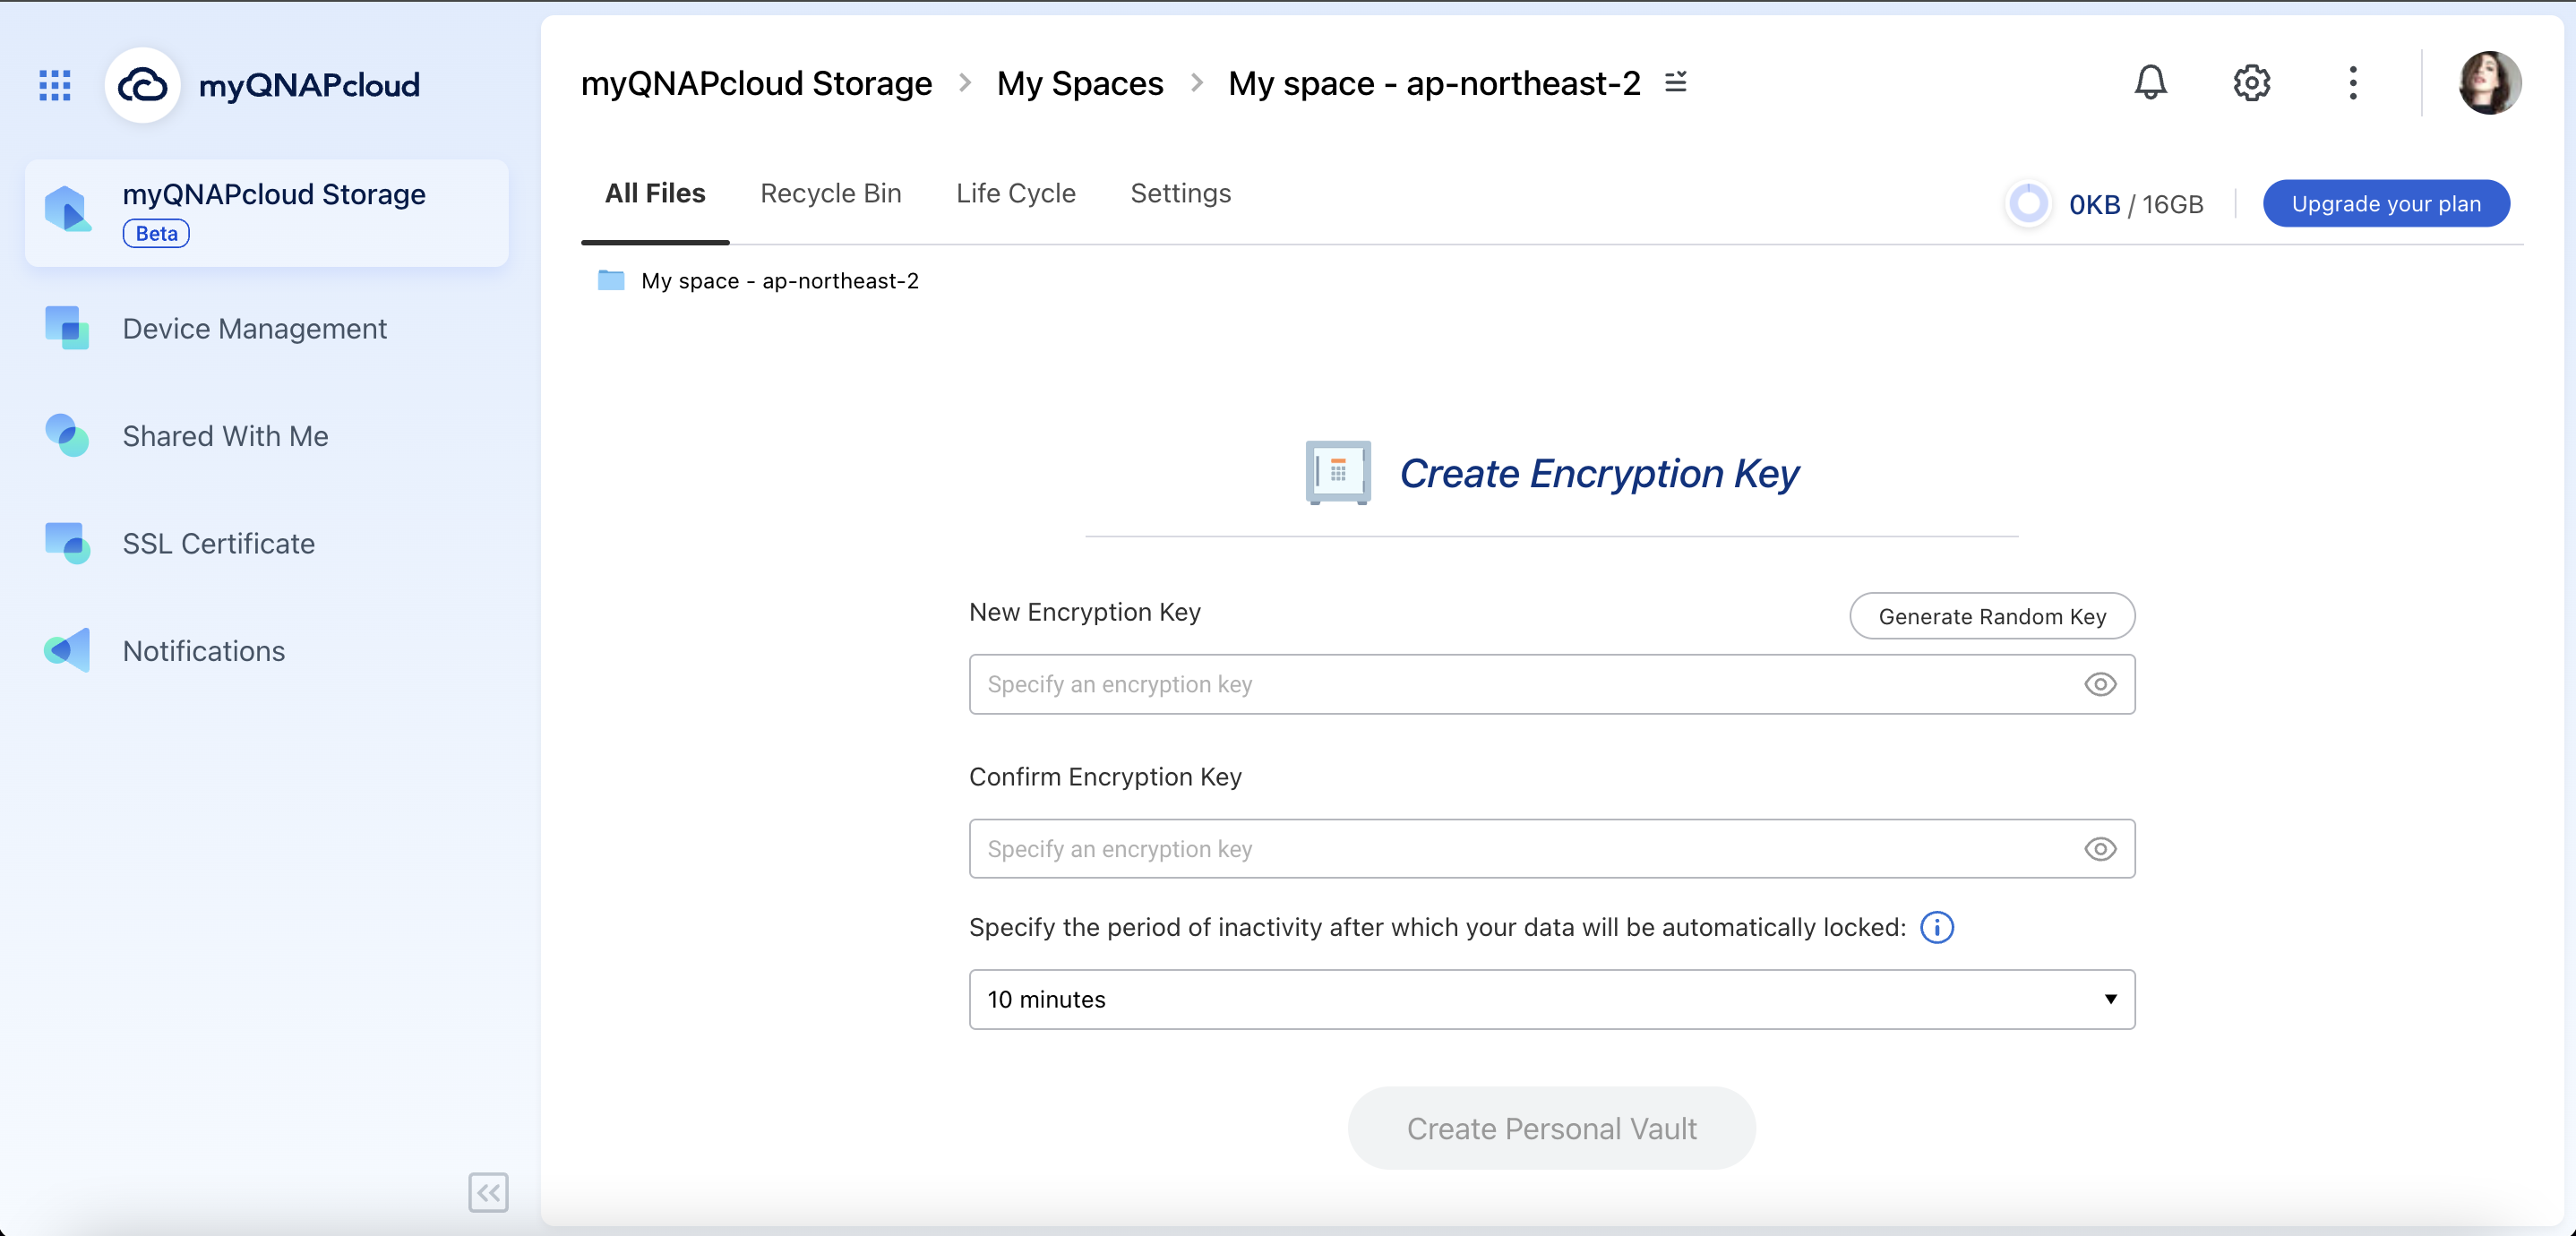Collapse the sidebar with the double-arrow icon
Screen dimensions: 2576x1236
pos(488,1191)
